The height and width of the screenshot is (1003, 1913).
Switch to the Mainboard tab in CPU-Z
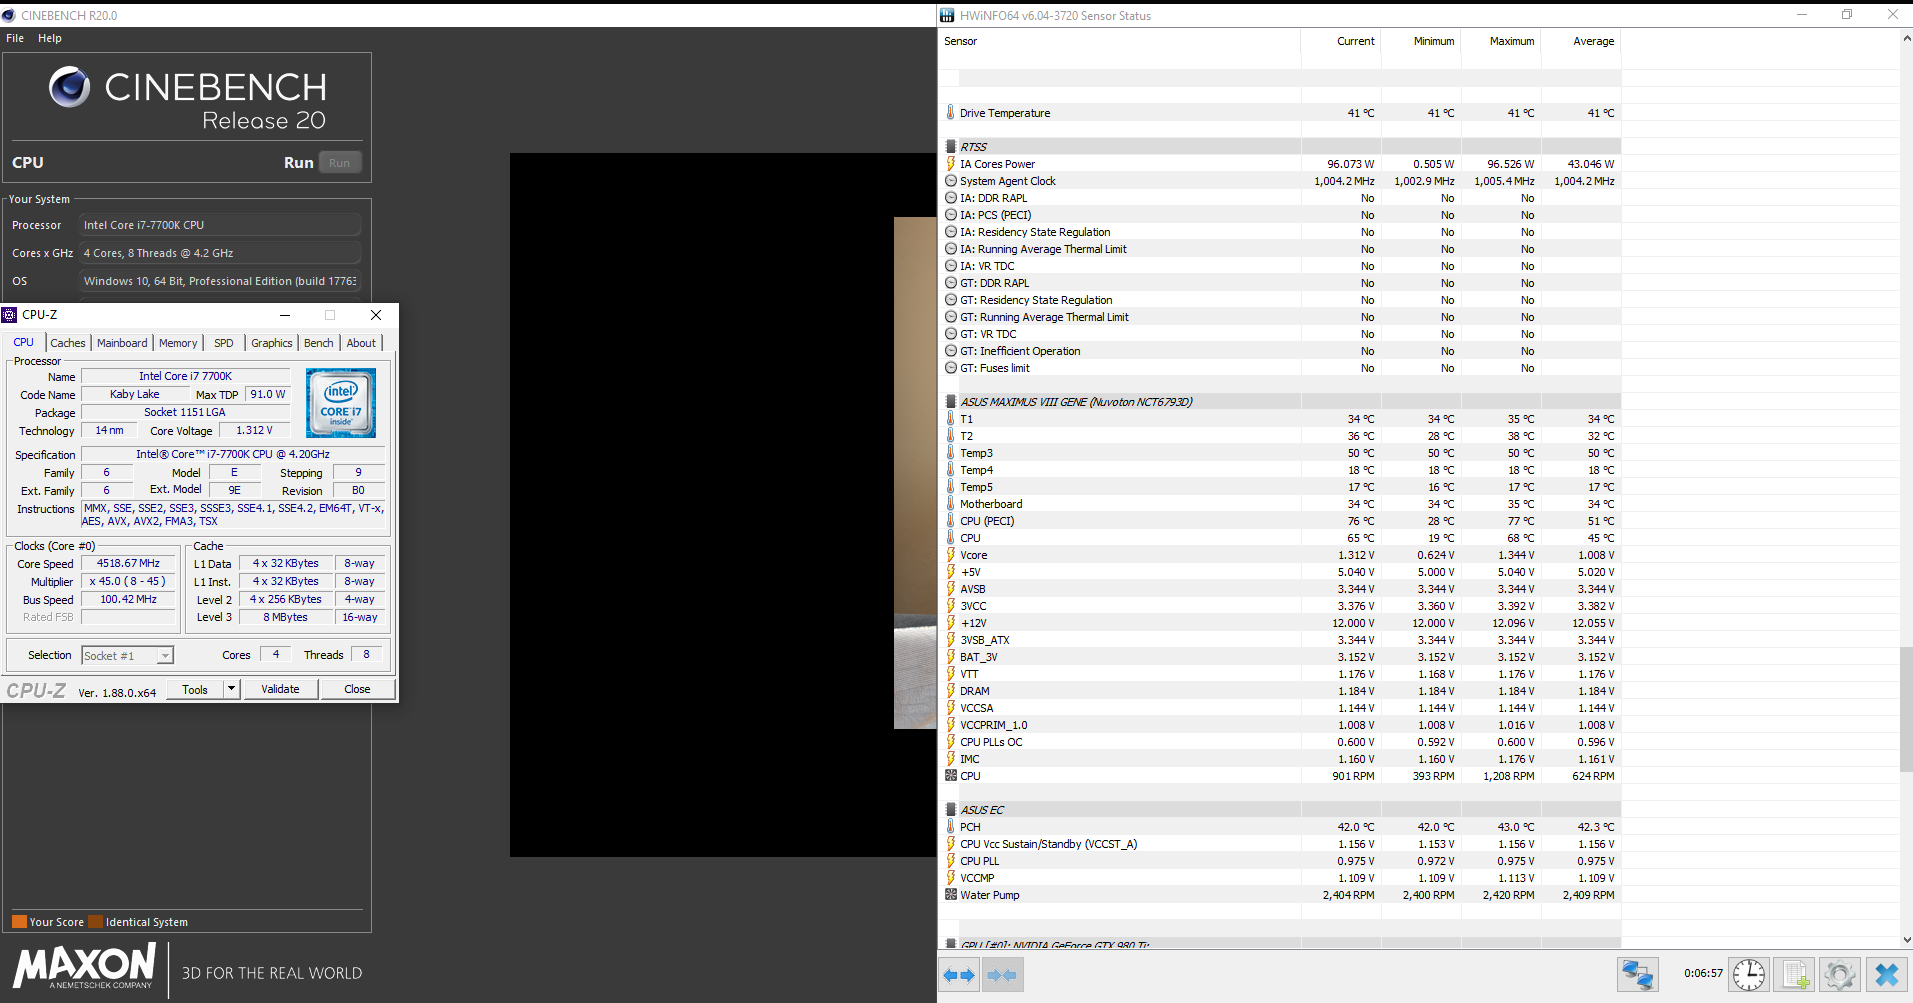[122, 343]
